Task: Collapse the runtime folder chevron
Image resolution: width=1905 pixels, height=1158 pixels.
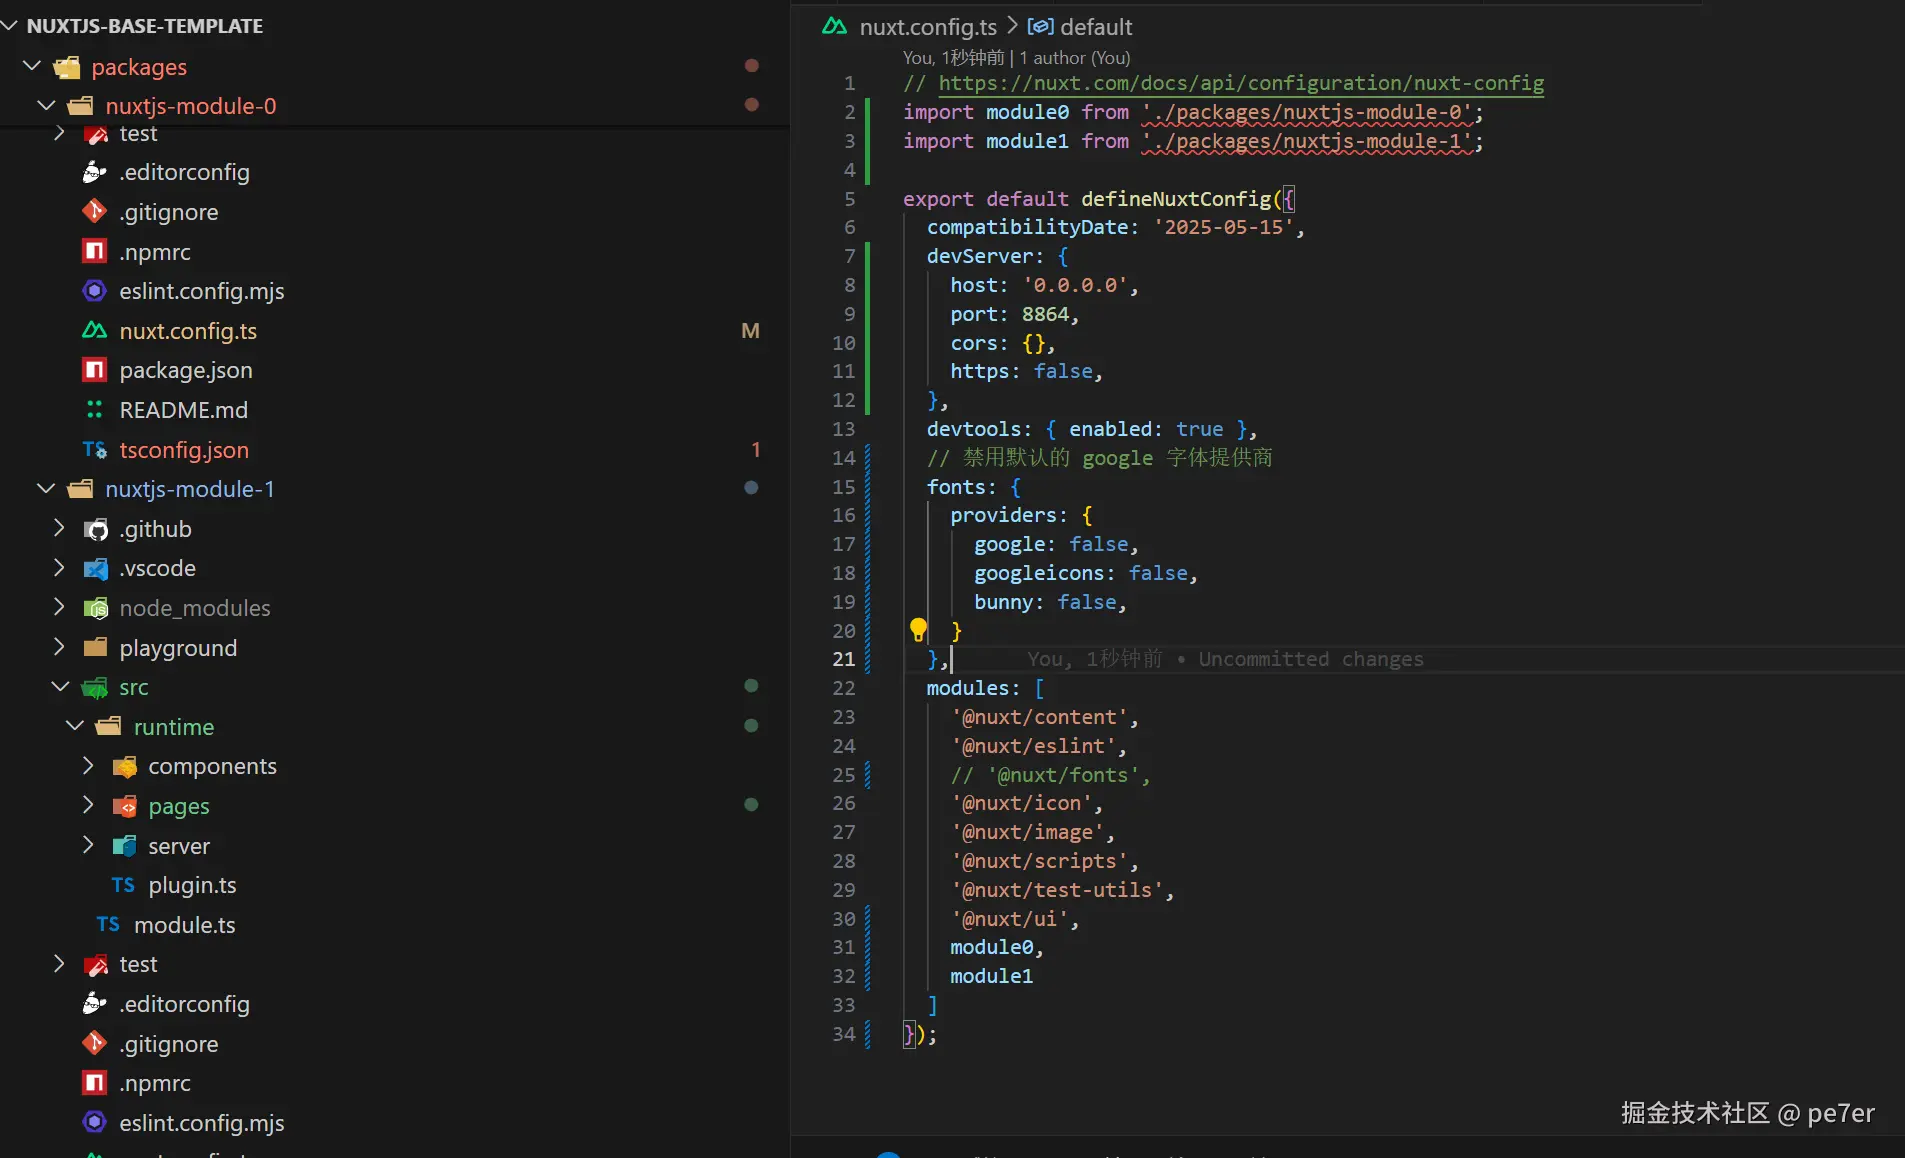Action: tap(74, 726)
